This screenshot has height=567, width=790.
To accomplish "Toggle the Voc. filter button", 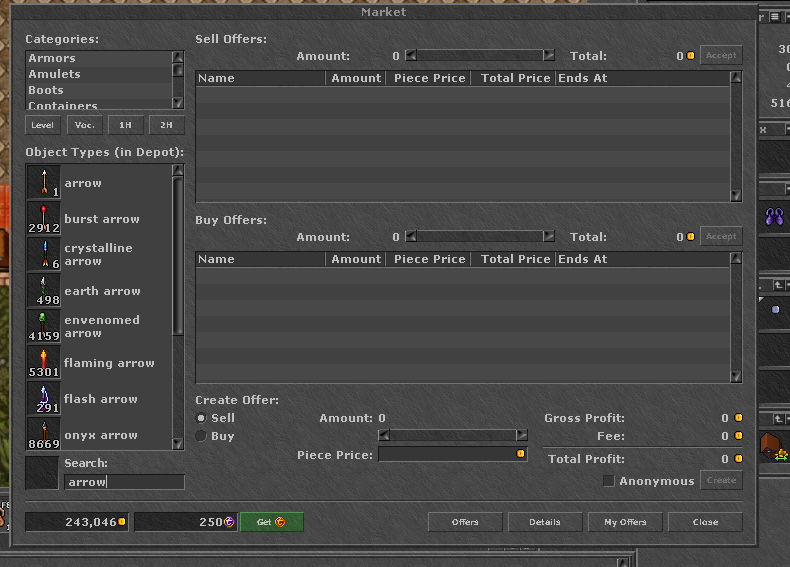I will [85, 125].
